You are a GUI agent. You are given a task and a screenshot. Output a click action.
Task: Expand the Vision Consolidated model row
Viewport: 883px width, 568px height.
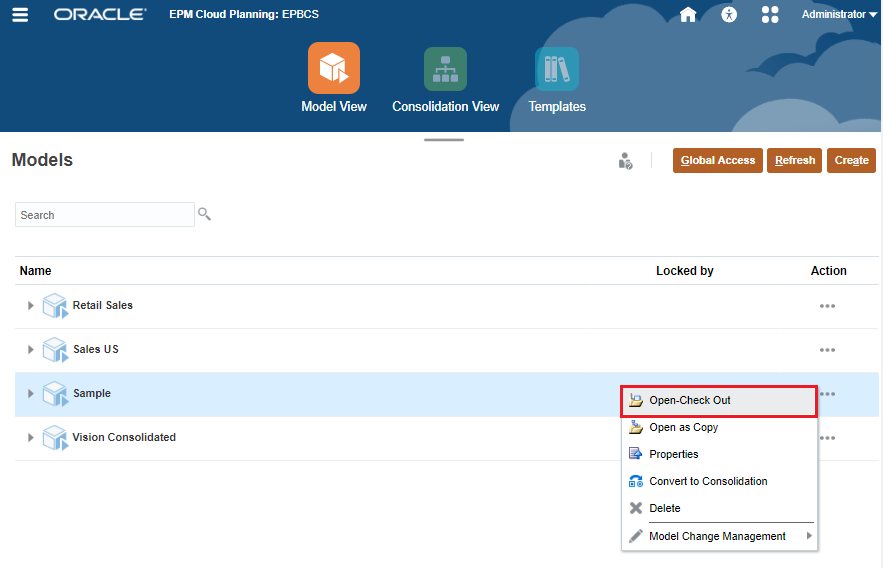[x=30, y=437]
